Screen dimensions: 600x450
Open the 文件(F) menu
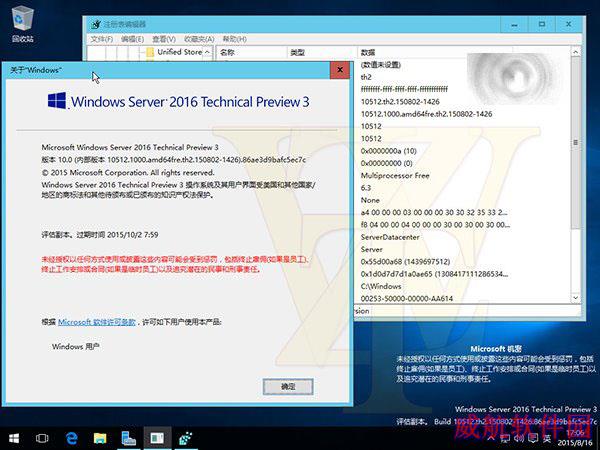click(102, 39)
